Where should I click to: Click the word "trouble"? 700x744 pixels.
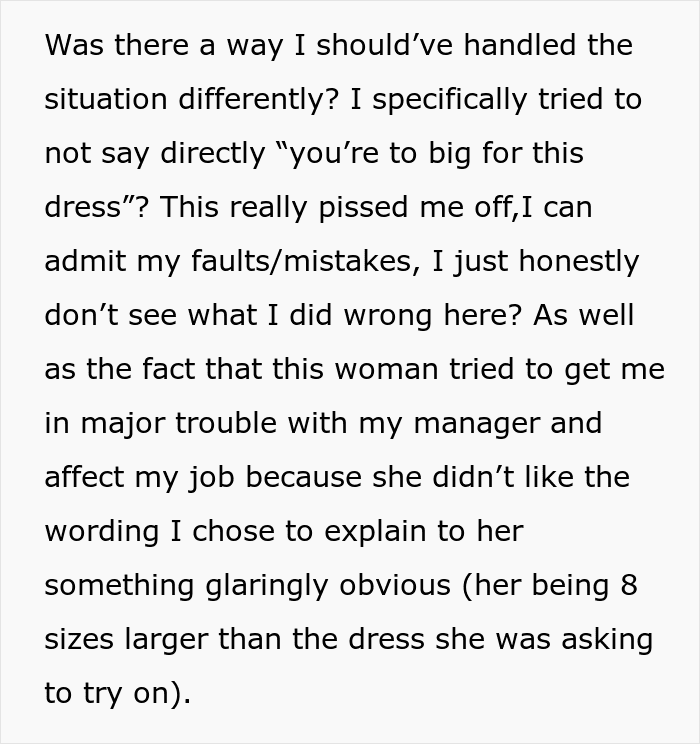click(x=226, y=423)
